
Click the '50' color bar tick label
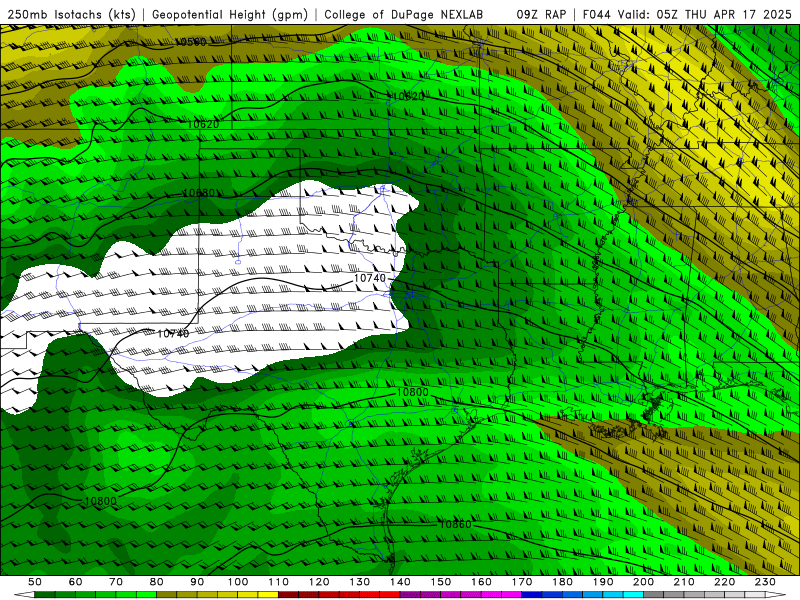point(35,582)
